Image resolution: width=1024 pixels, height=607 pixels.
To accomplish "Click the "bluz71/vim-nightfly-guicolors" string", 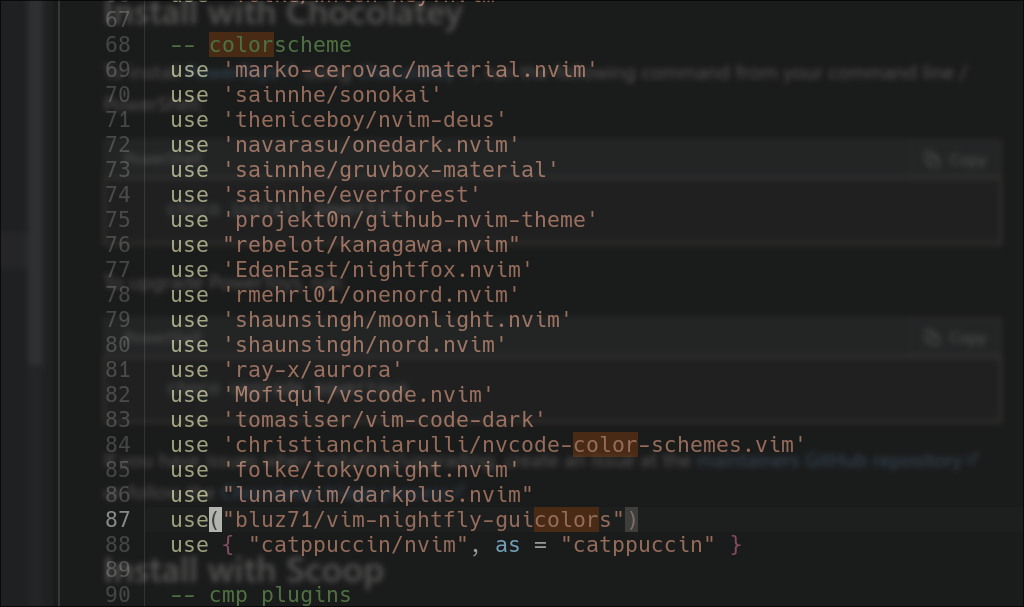I will pos(423,519).
